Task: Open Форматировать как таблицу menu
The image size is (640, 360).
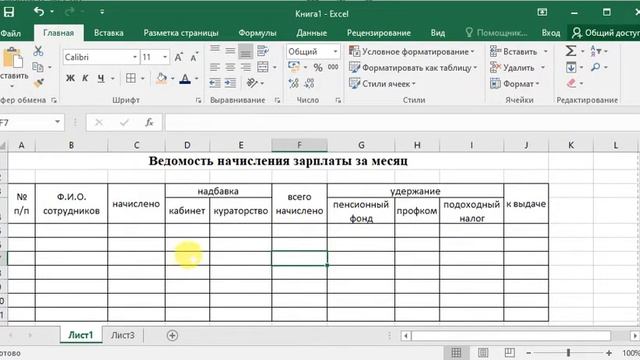Action: point(413,68)
